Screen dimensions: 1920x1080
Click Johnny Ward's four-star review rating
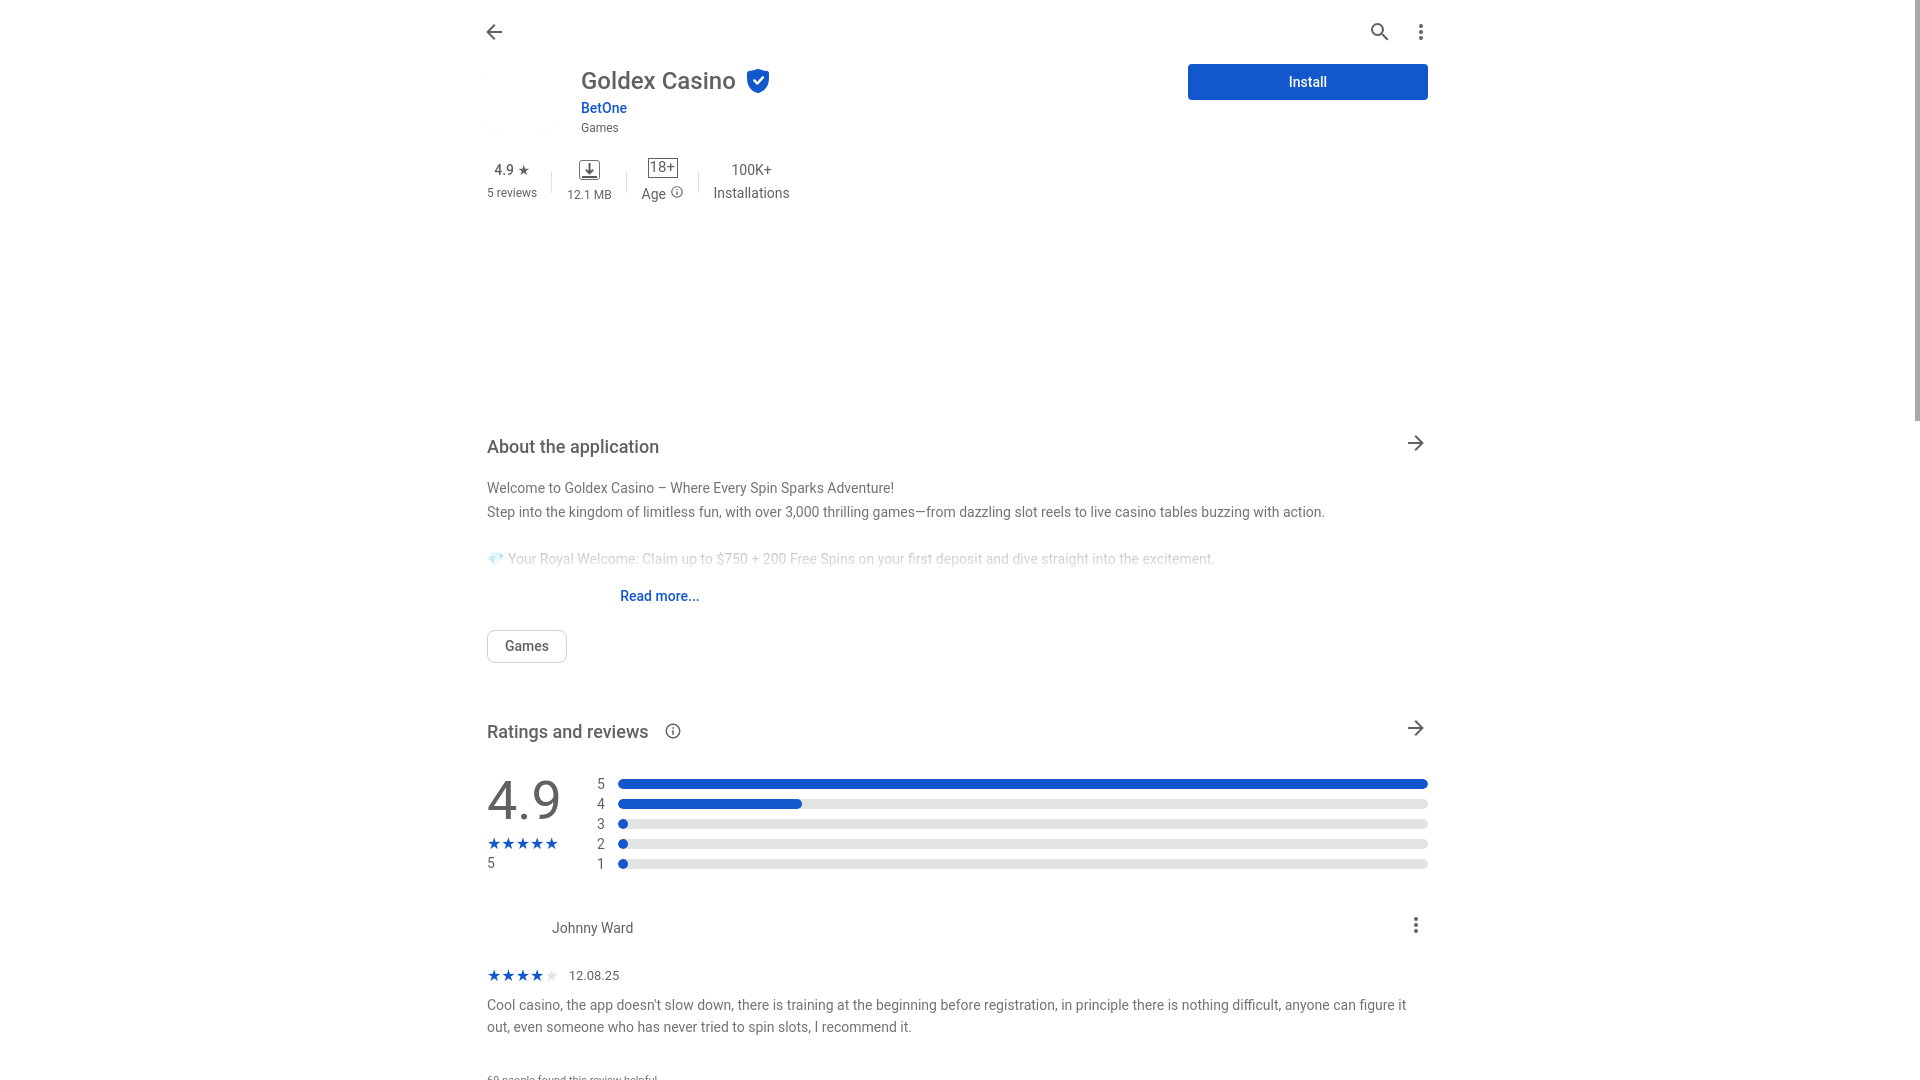coord(522,976)
